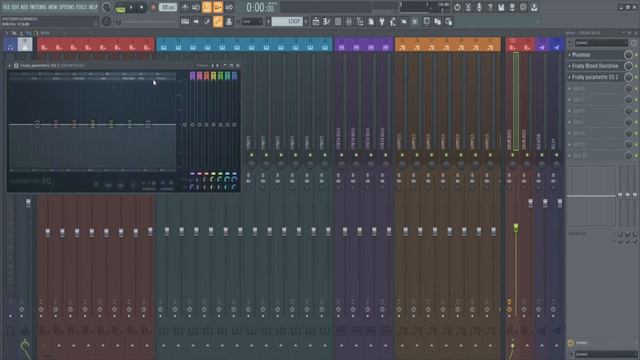Expand Fruity Blood Overdrive slot arrow
640x360 pixels.
pos(570,66)
